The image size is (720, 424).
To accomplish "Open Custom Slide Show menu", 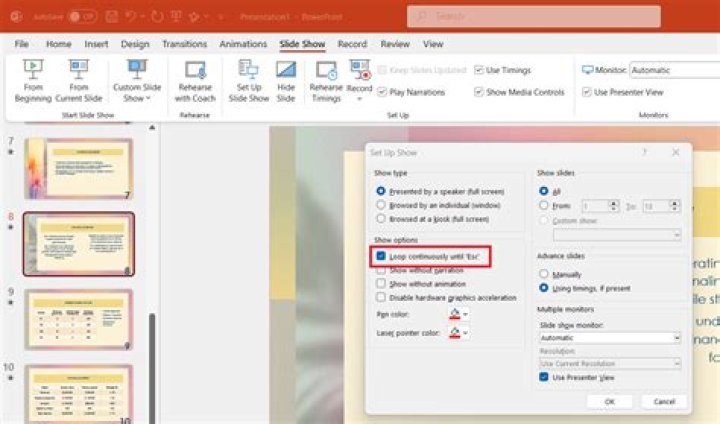I will 137,81.
